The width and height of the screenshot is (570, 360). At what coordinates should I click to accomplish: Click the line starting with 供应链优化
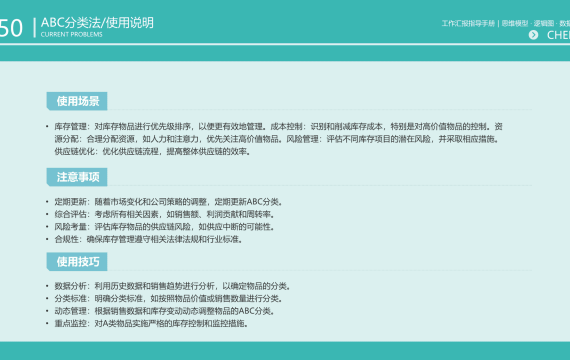coord(153,151)
